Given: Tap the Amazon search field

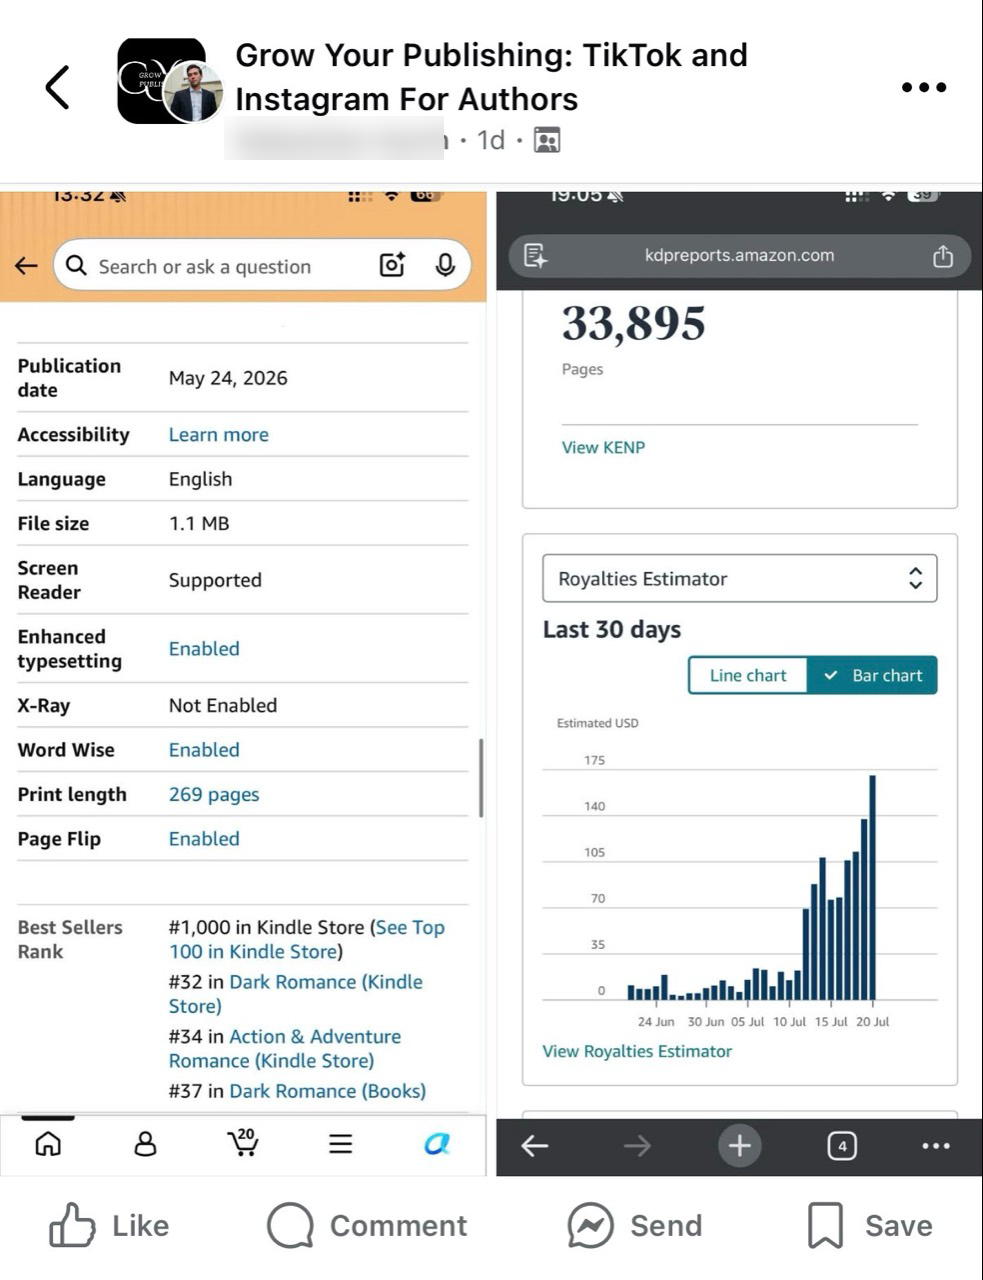Looking at the screenshot, I should pos(262,265).
